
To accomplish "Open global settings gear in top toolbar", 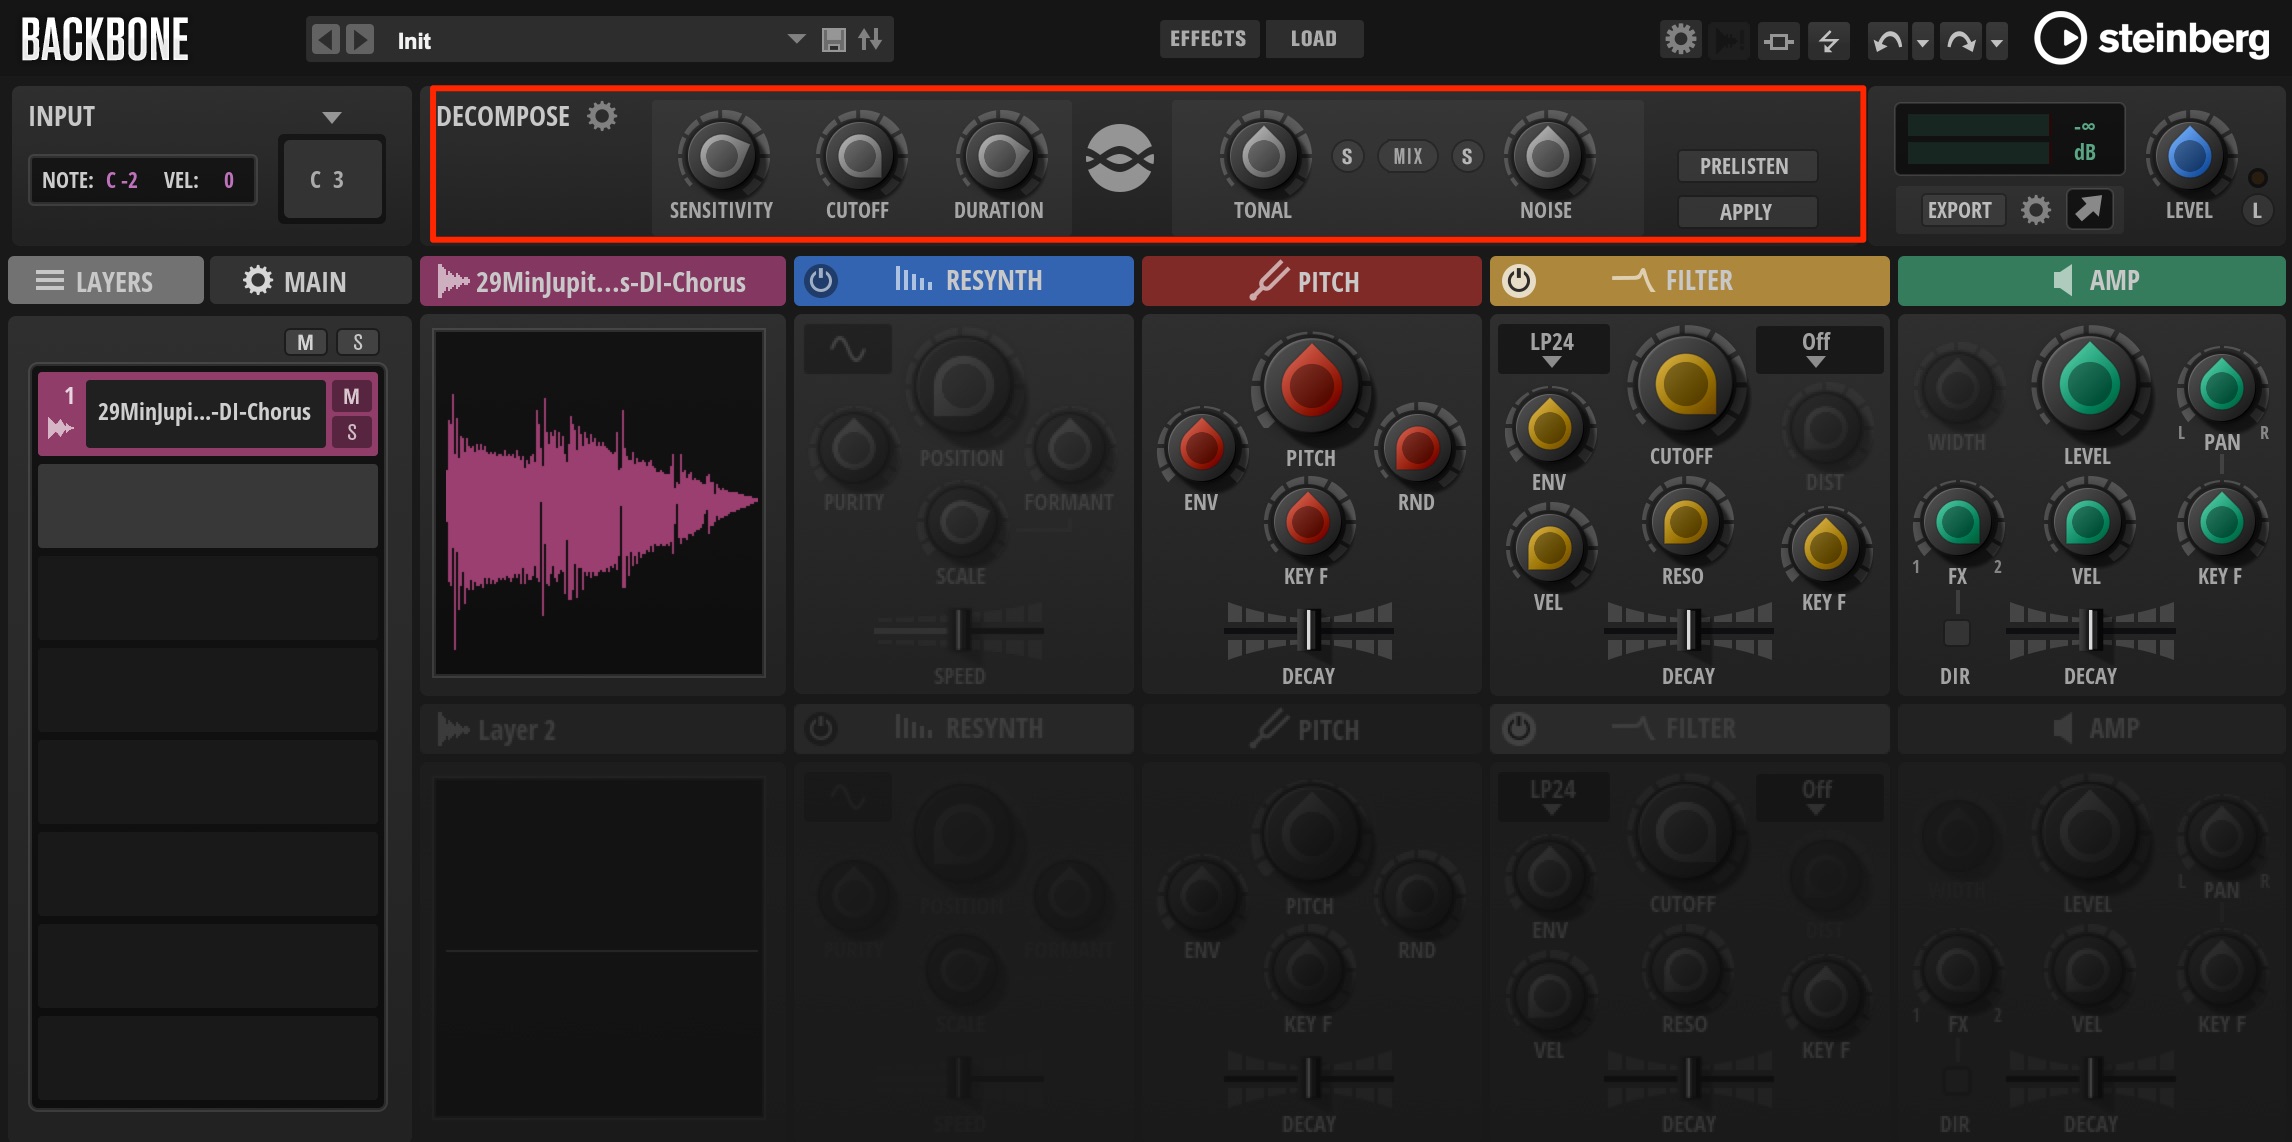I will tap(1680, 40).
